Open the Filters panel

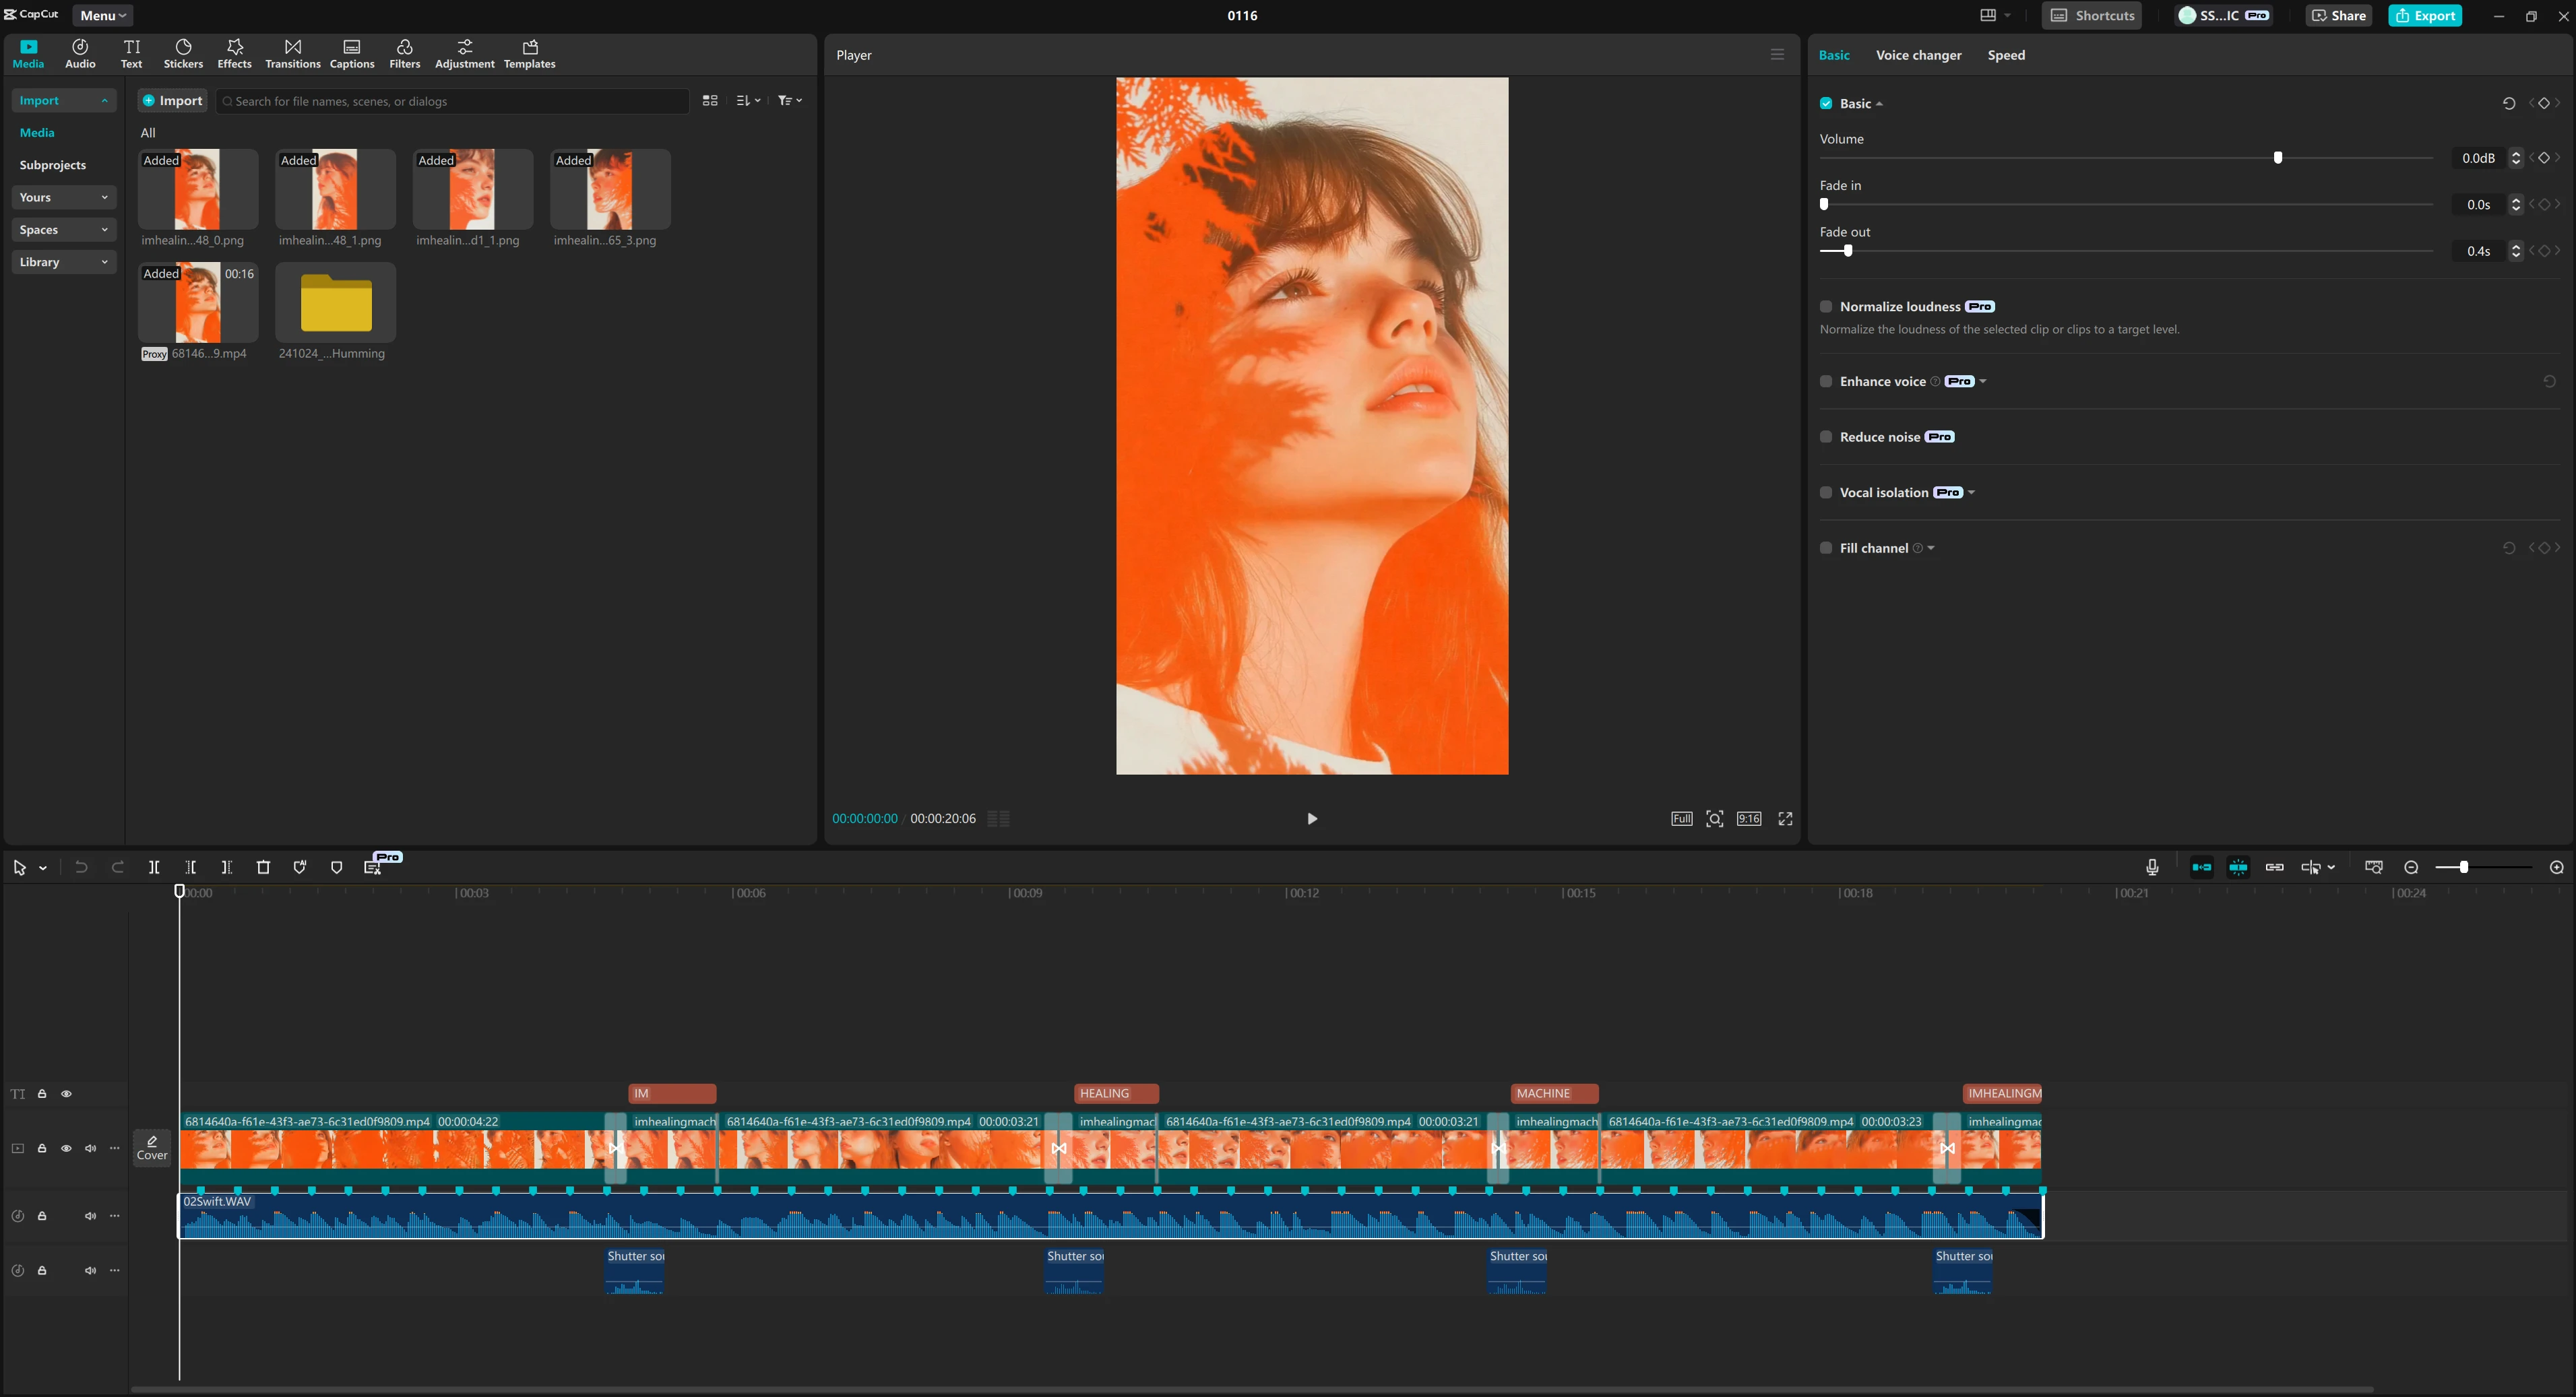click(404, 54)
